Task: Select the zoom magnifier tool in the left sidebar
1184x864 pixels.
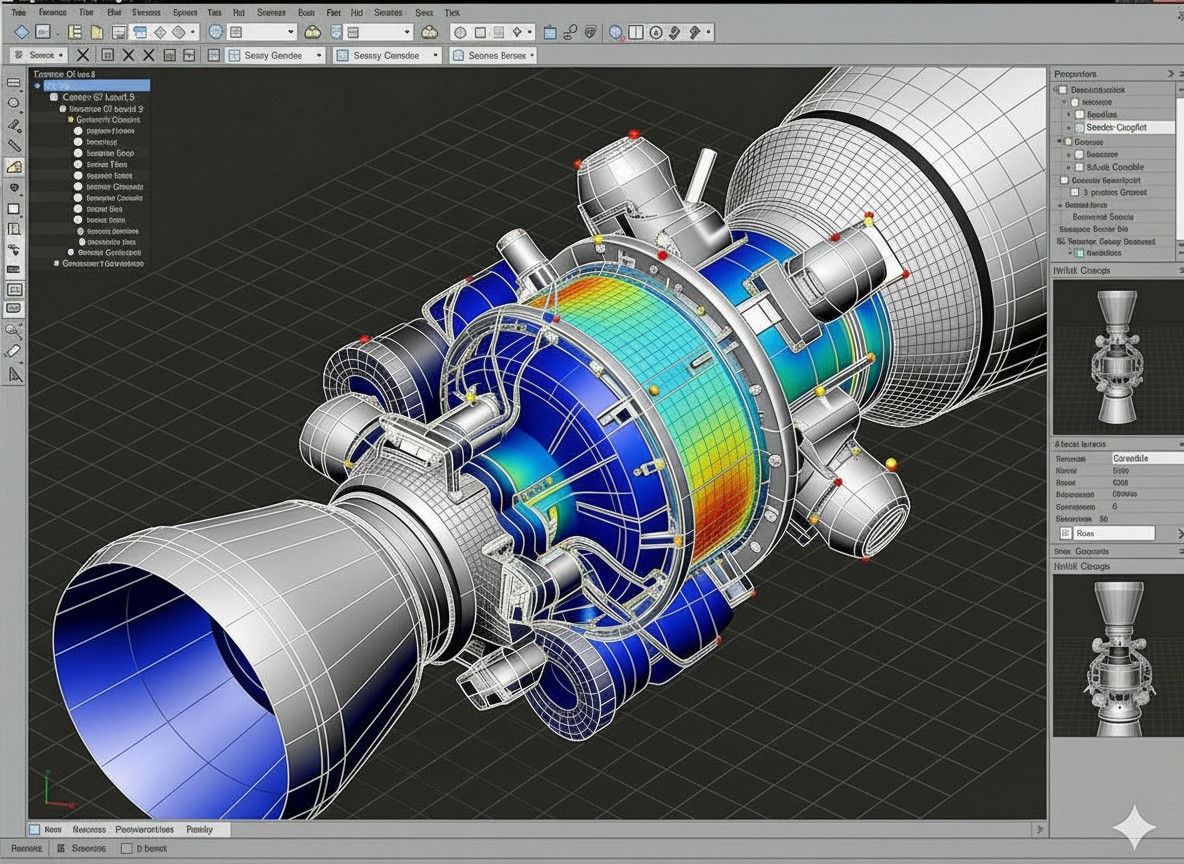Action: coord(14,330)
